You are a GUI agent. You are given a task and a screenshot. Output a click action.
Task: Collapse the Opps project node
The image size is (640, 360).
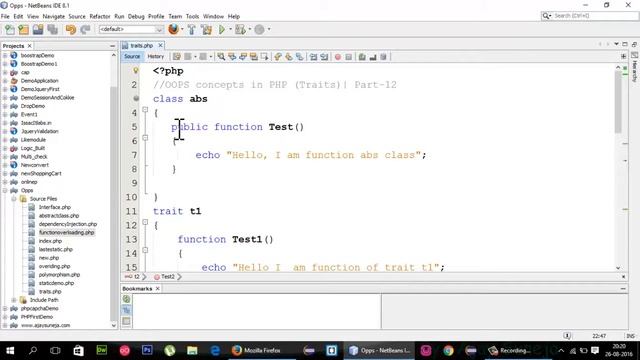pyautogui.click(x=5, y=190)
